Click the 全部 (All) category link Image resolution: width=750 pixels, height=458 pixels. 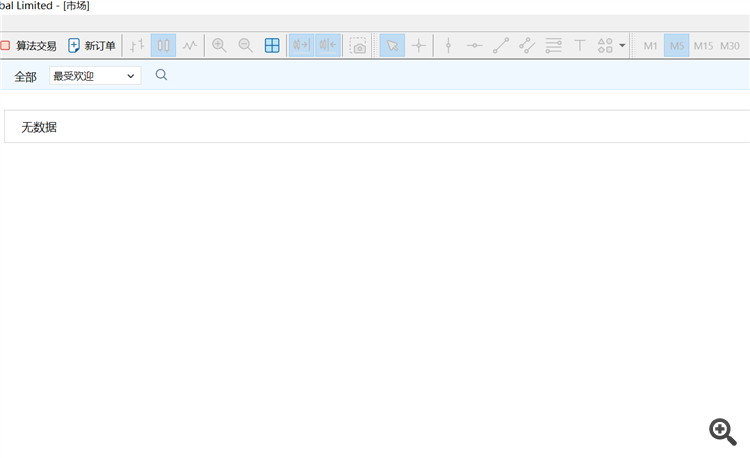[x=25, y=76]
